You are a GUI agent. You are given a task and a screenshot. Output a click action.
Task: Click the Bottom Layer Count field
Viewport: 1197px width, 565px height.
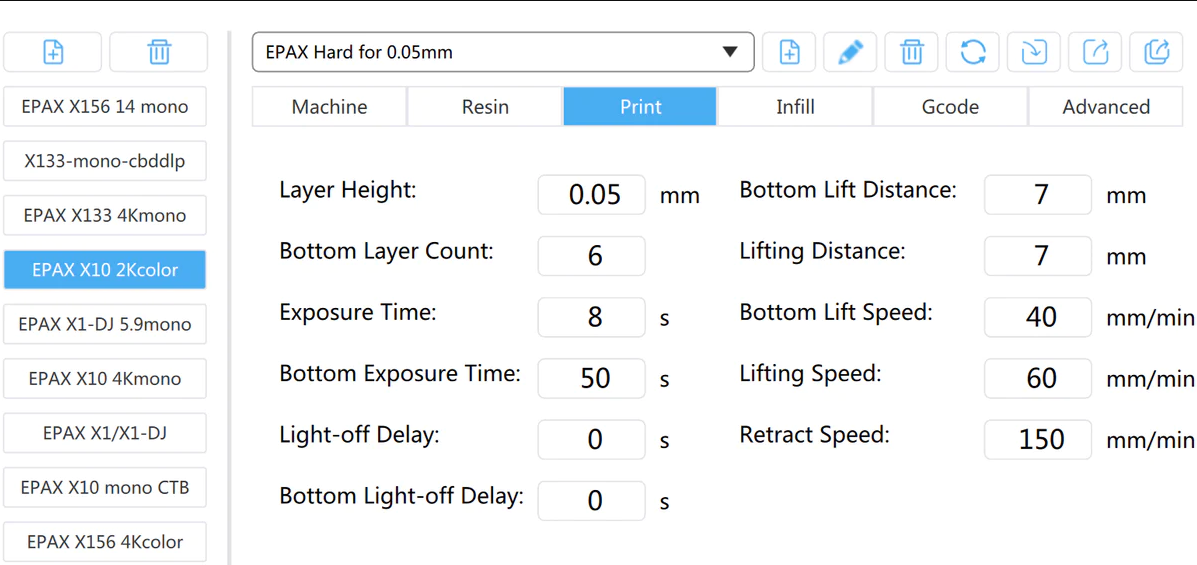592,256
